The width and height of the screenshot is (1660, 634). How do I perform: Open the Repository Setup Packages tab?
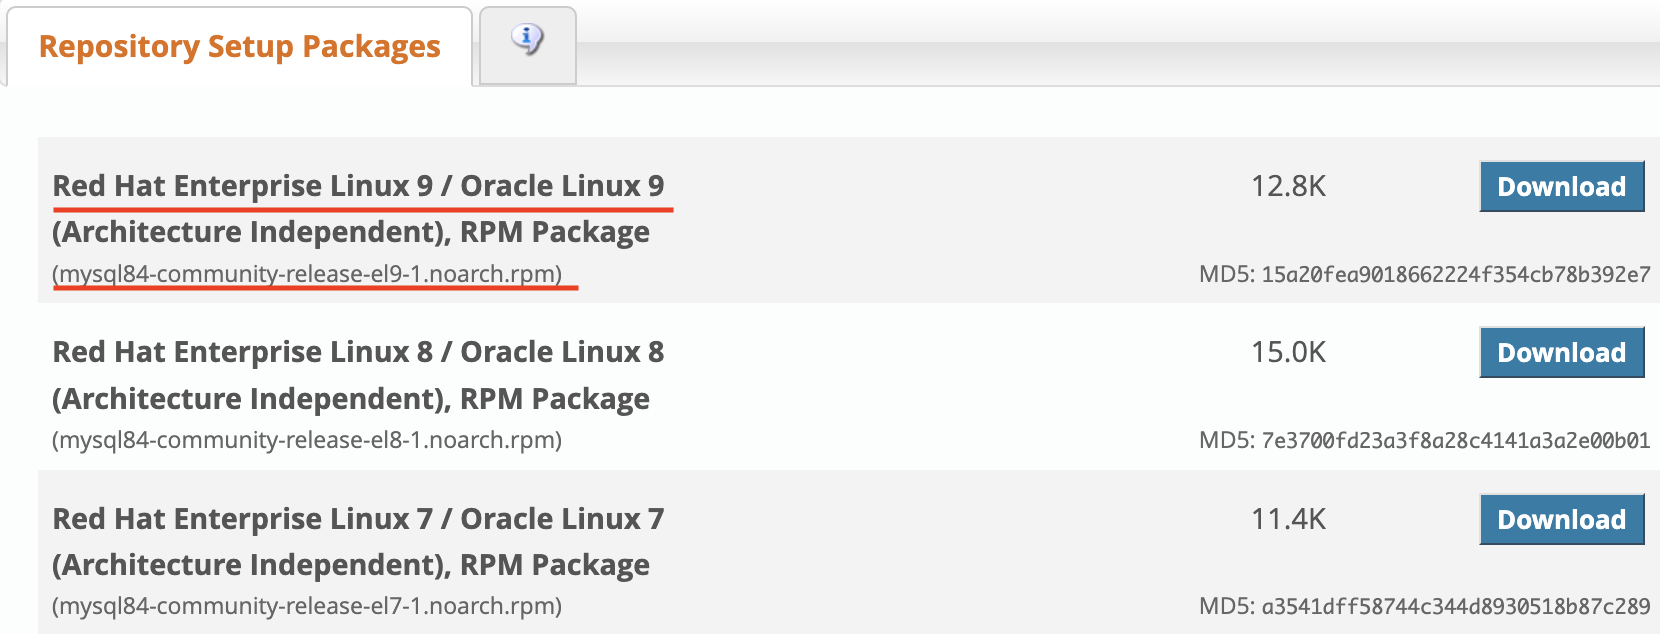(x=238, y=45)
